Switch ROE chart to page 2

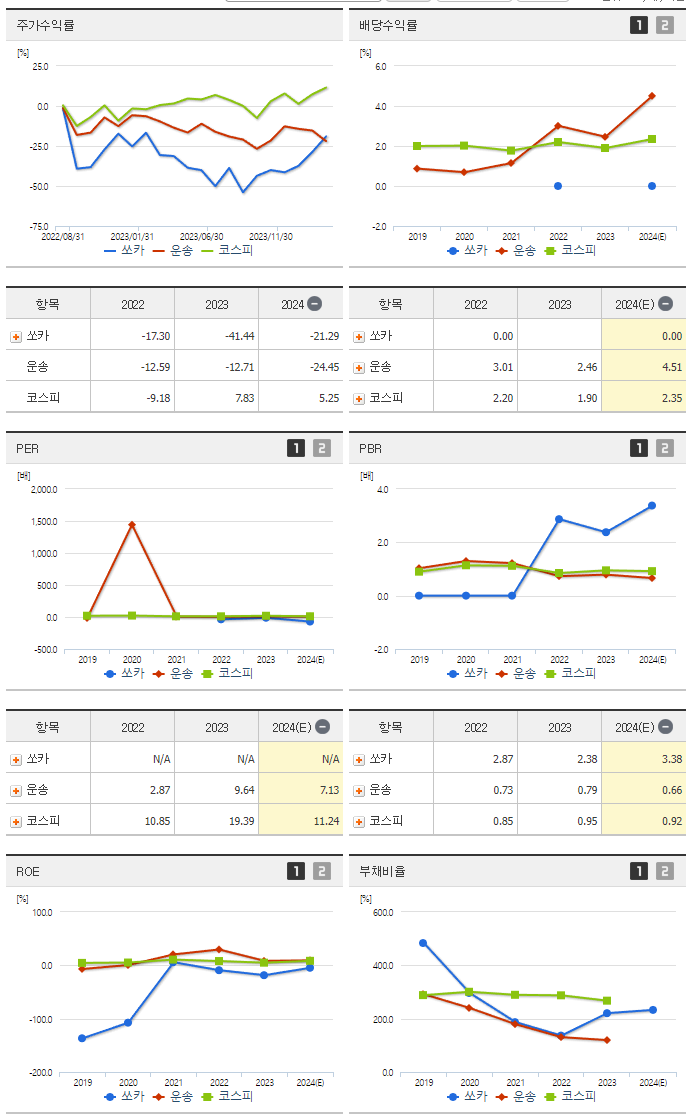pos(321,871)
